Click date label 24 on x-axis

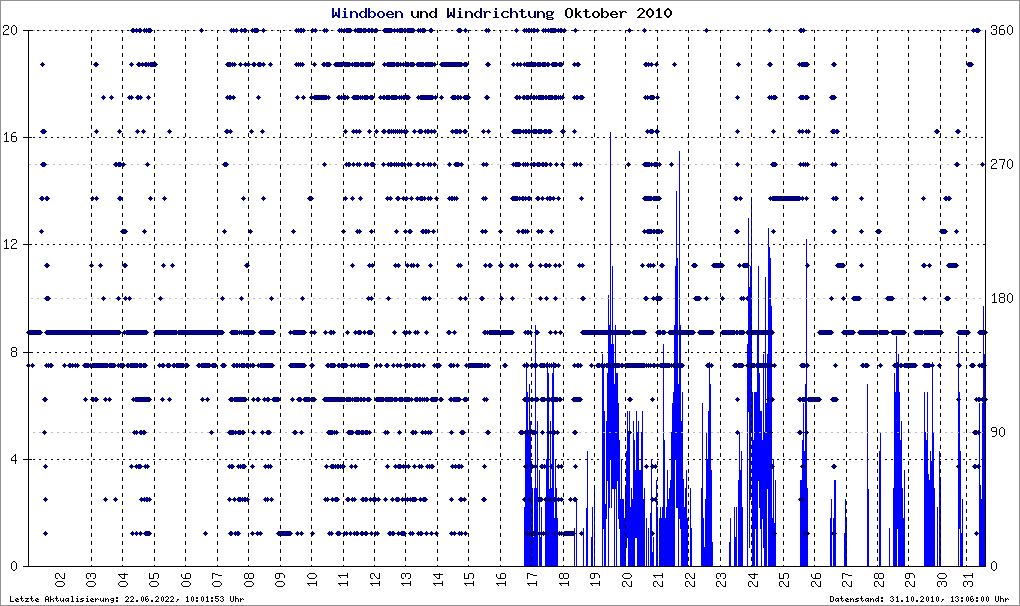point(753,579)
